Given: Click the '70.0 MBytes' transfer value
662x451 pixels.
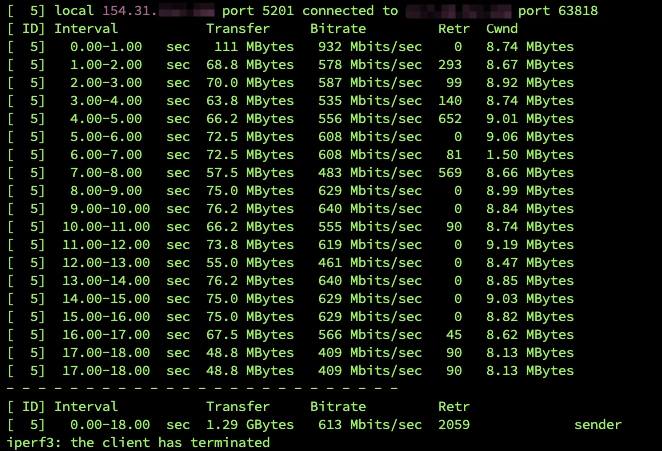Looking at the screenshot, I should coord(250,83).
